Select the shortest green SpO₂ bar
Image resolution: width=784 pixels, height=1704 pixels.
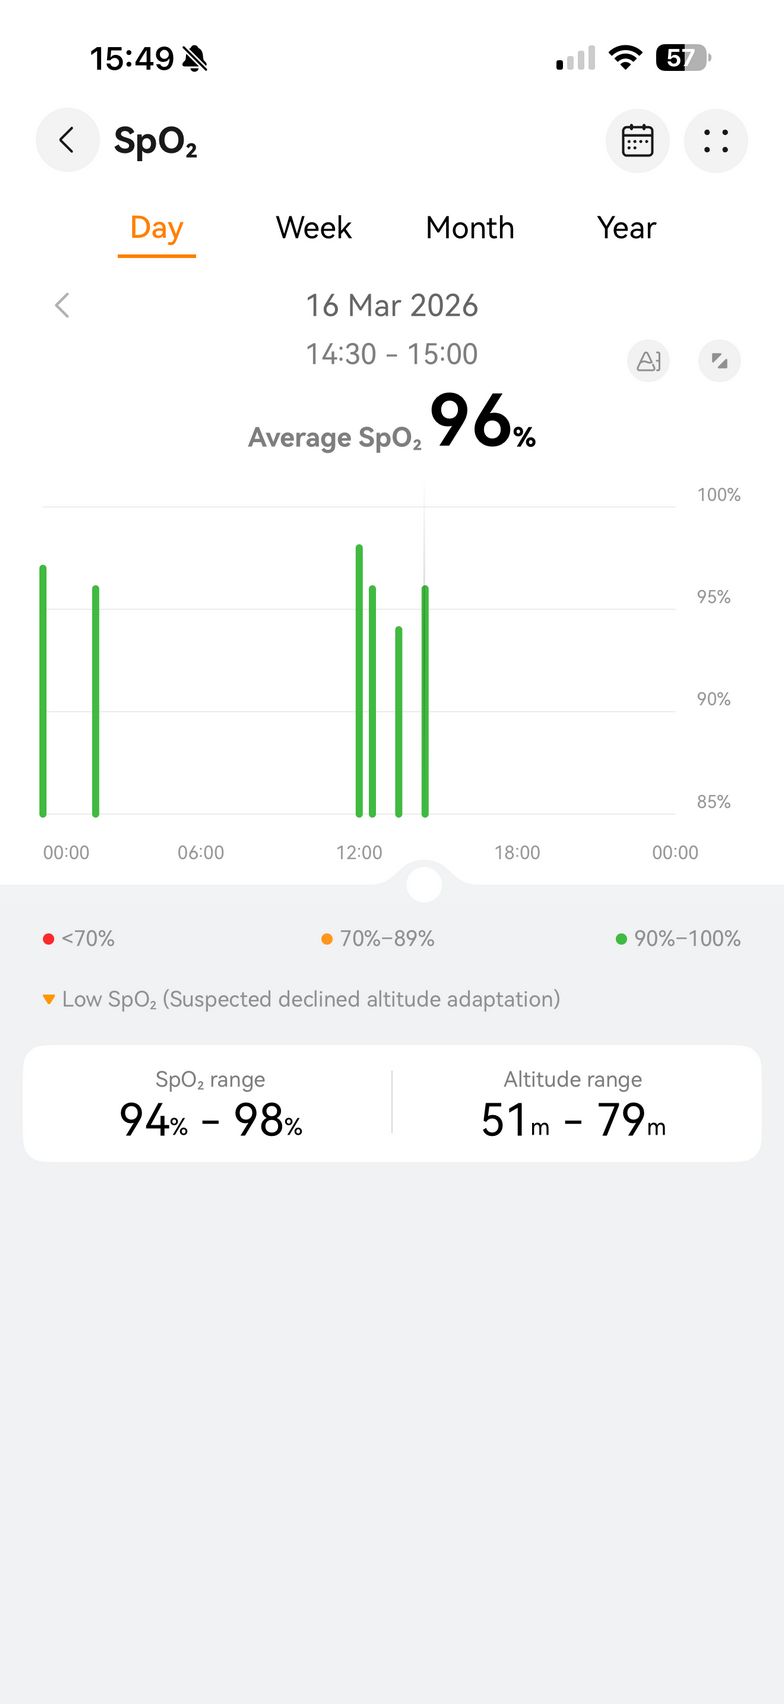399,720
